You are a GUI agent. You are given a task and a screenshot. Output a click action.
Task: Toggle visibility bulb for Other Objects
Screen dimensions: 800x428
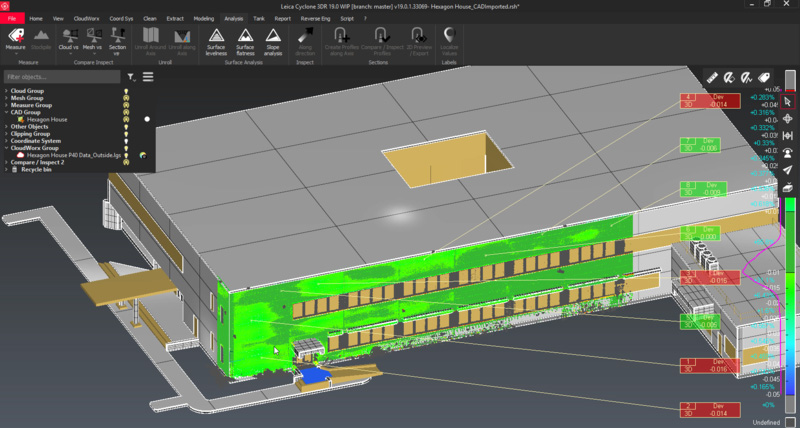tap(126, 127)
